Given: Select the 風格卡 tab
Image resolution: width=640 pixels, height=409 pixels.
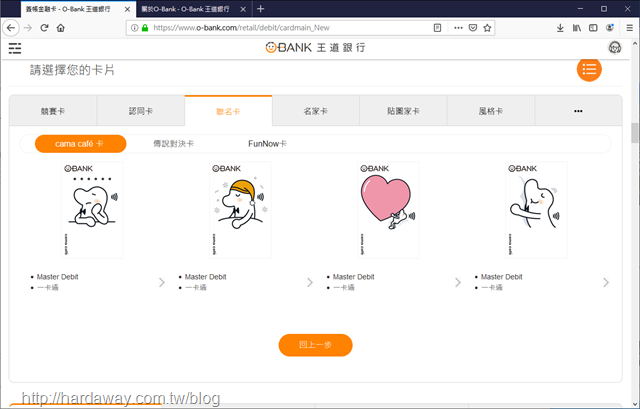Looking at the screenshot, I should click(491, 111).
